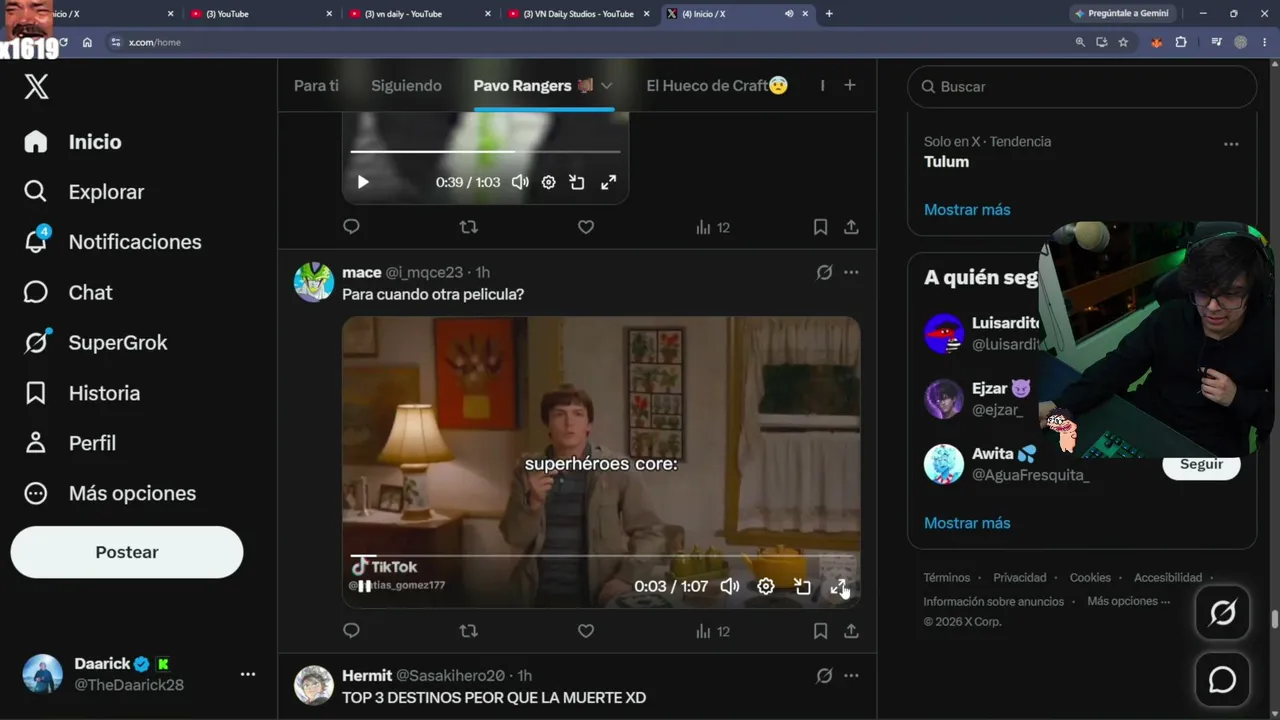Open Explorar from the sidebar
This screenshot has height=720, width=1280.
tap(84, 192)
